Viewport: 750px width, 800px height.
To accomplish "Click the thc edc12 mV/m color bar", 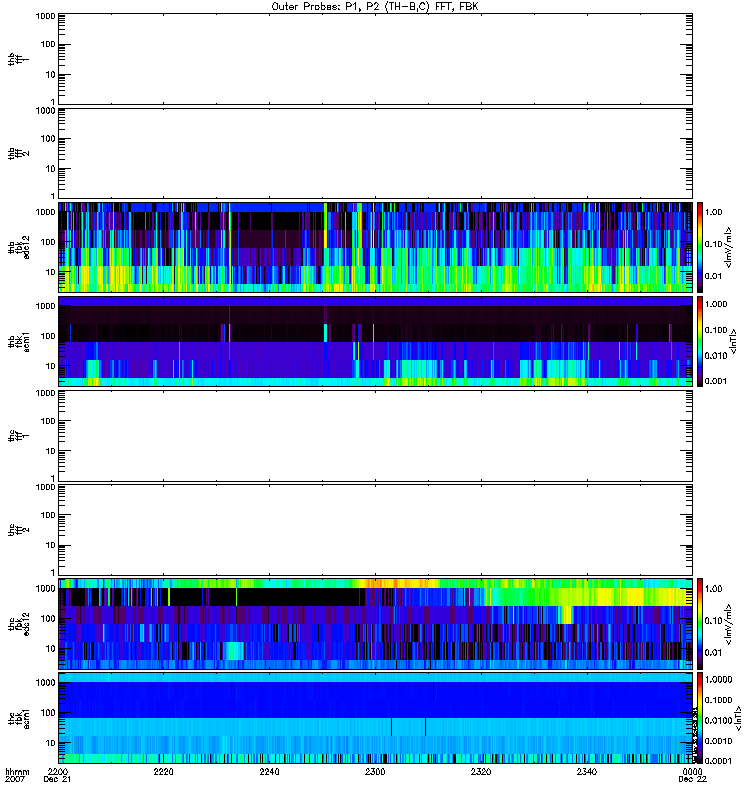I will pyautogui.click(x=701, y=624).
